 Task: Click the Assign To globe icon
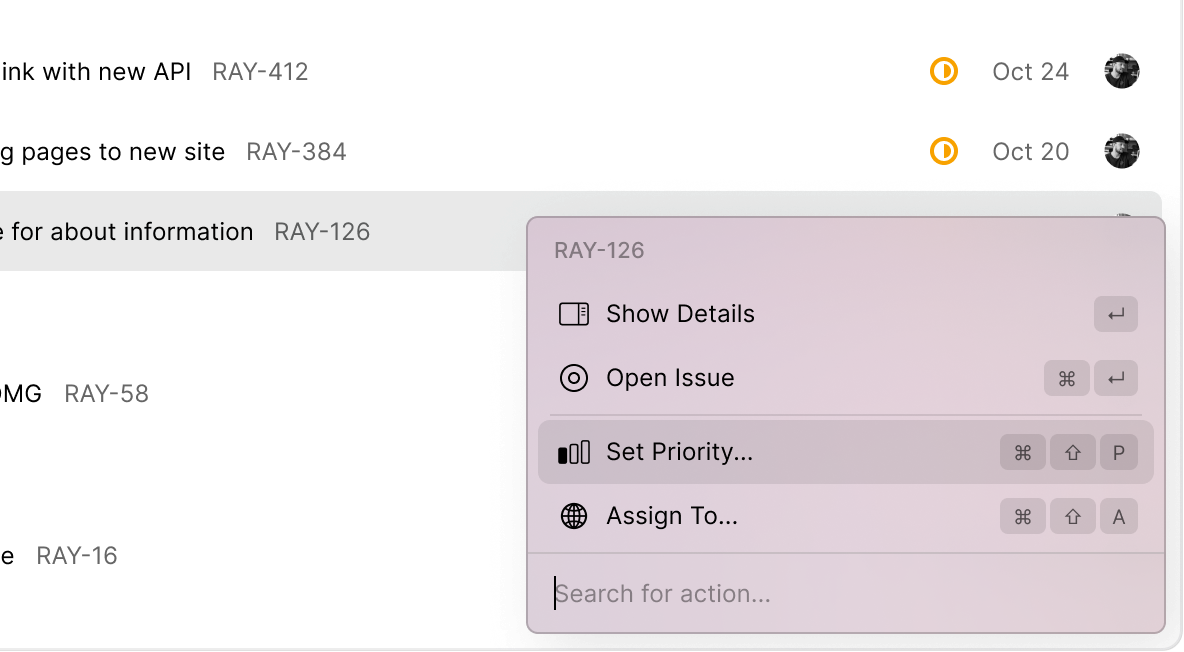tap(574, 516)
